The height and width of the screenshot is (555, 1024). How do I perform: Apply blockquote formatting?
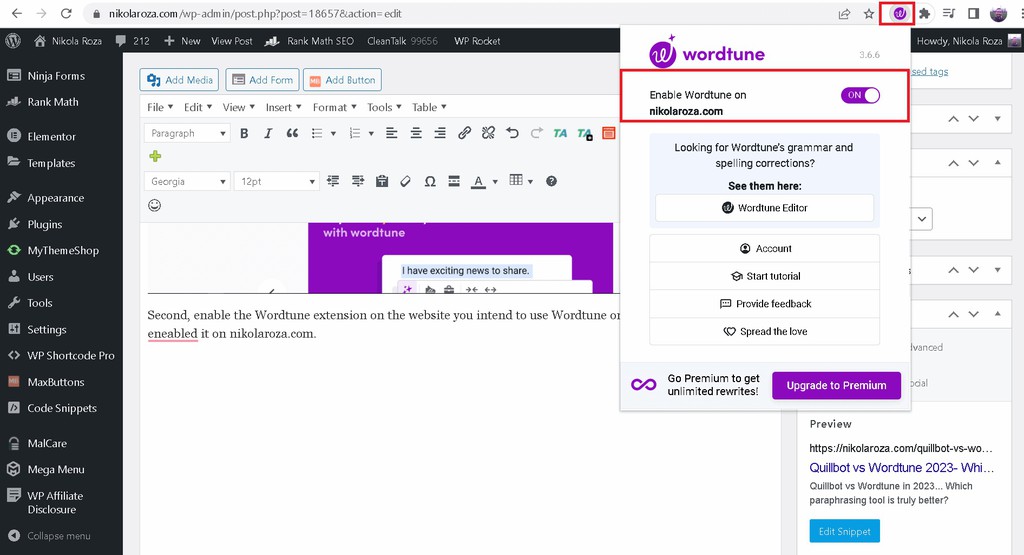pyautogui.click(x=292, y=133)
